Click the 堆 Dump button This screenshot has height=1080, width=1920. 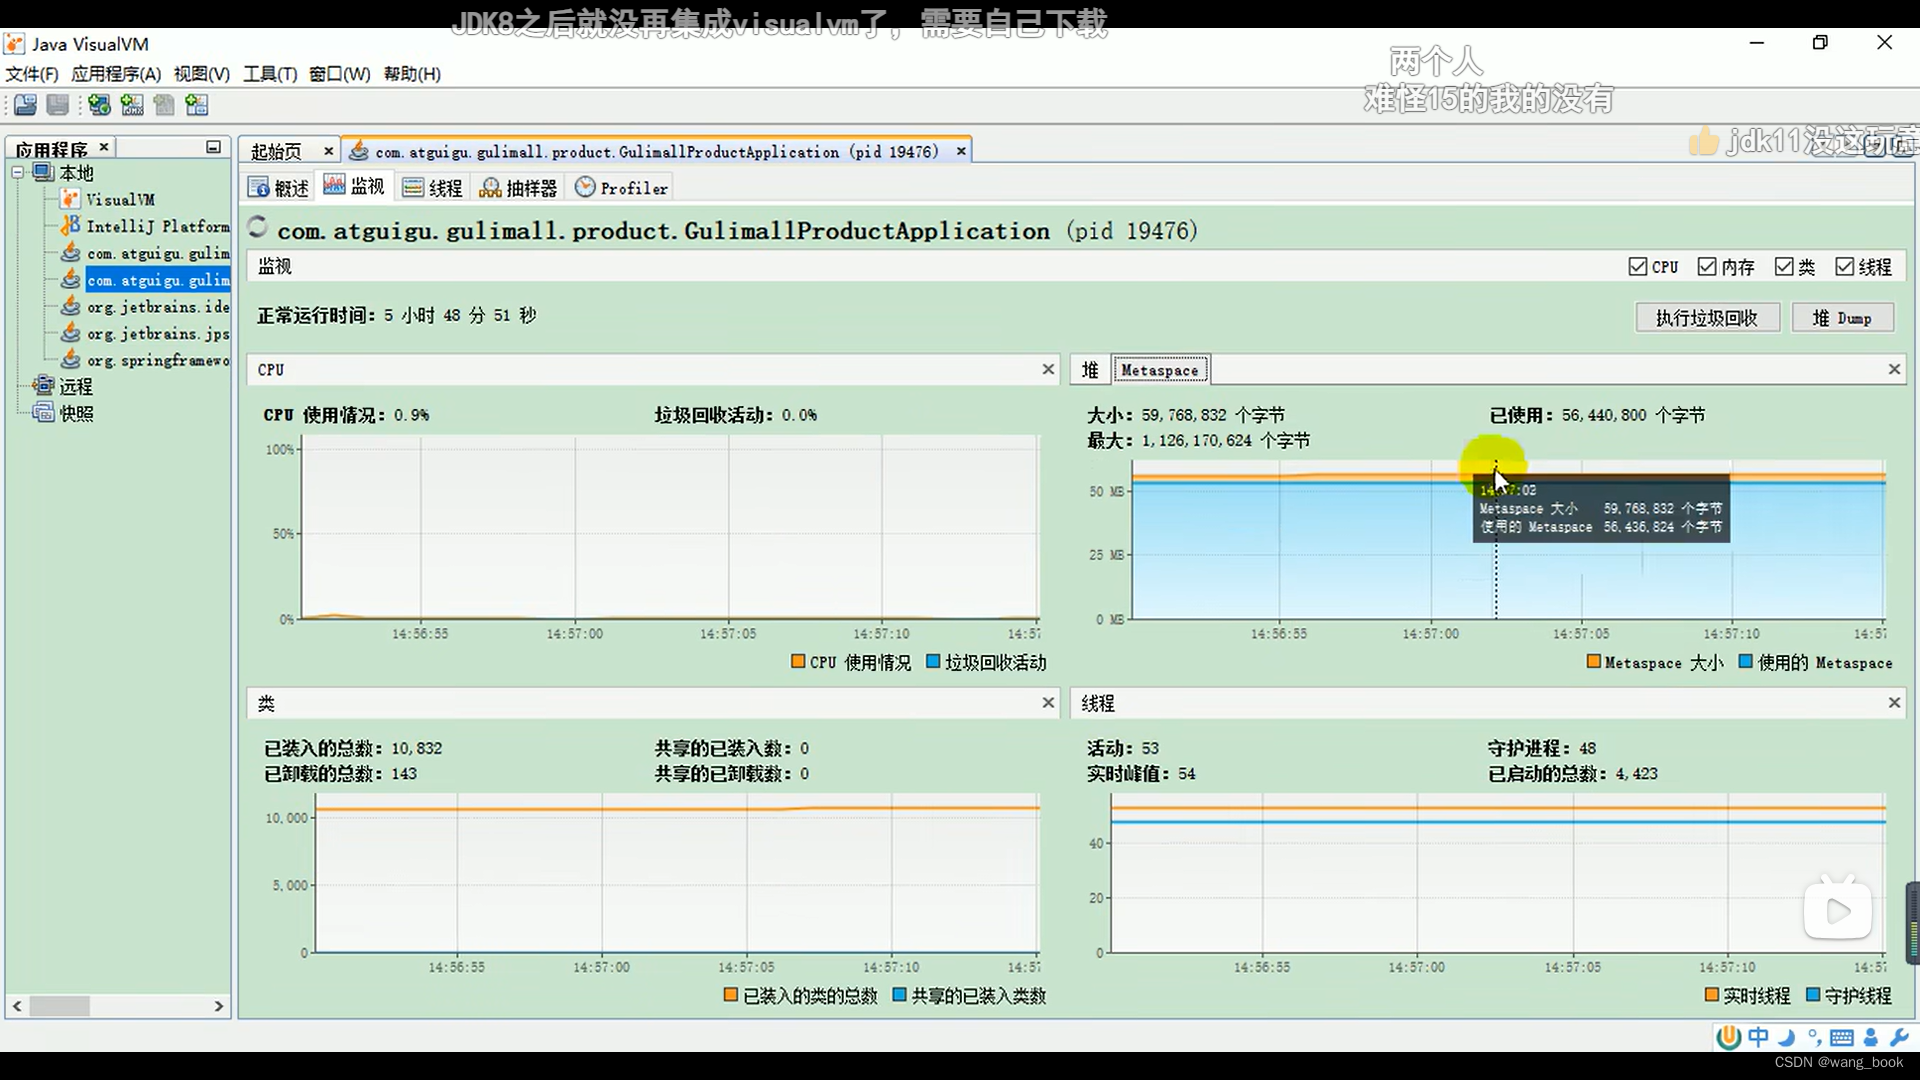tap(1841, 318)
